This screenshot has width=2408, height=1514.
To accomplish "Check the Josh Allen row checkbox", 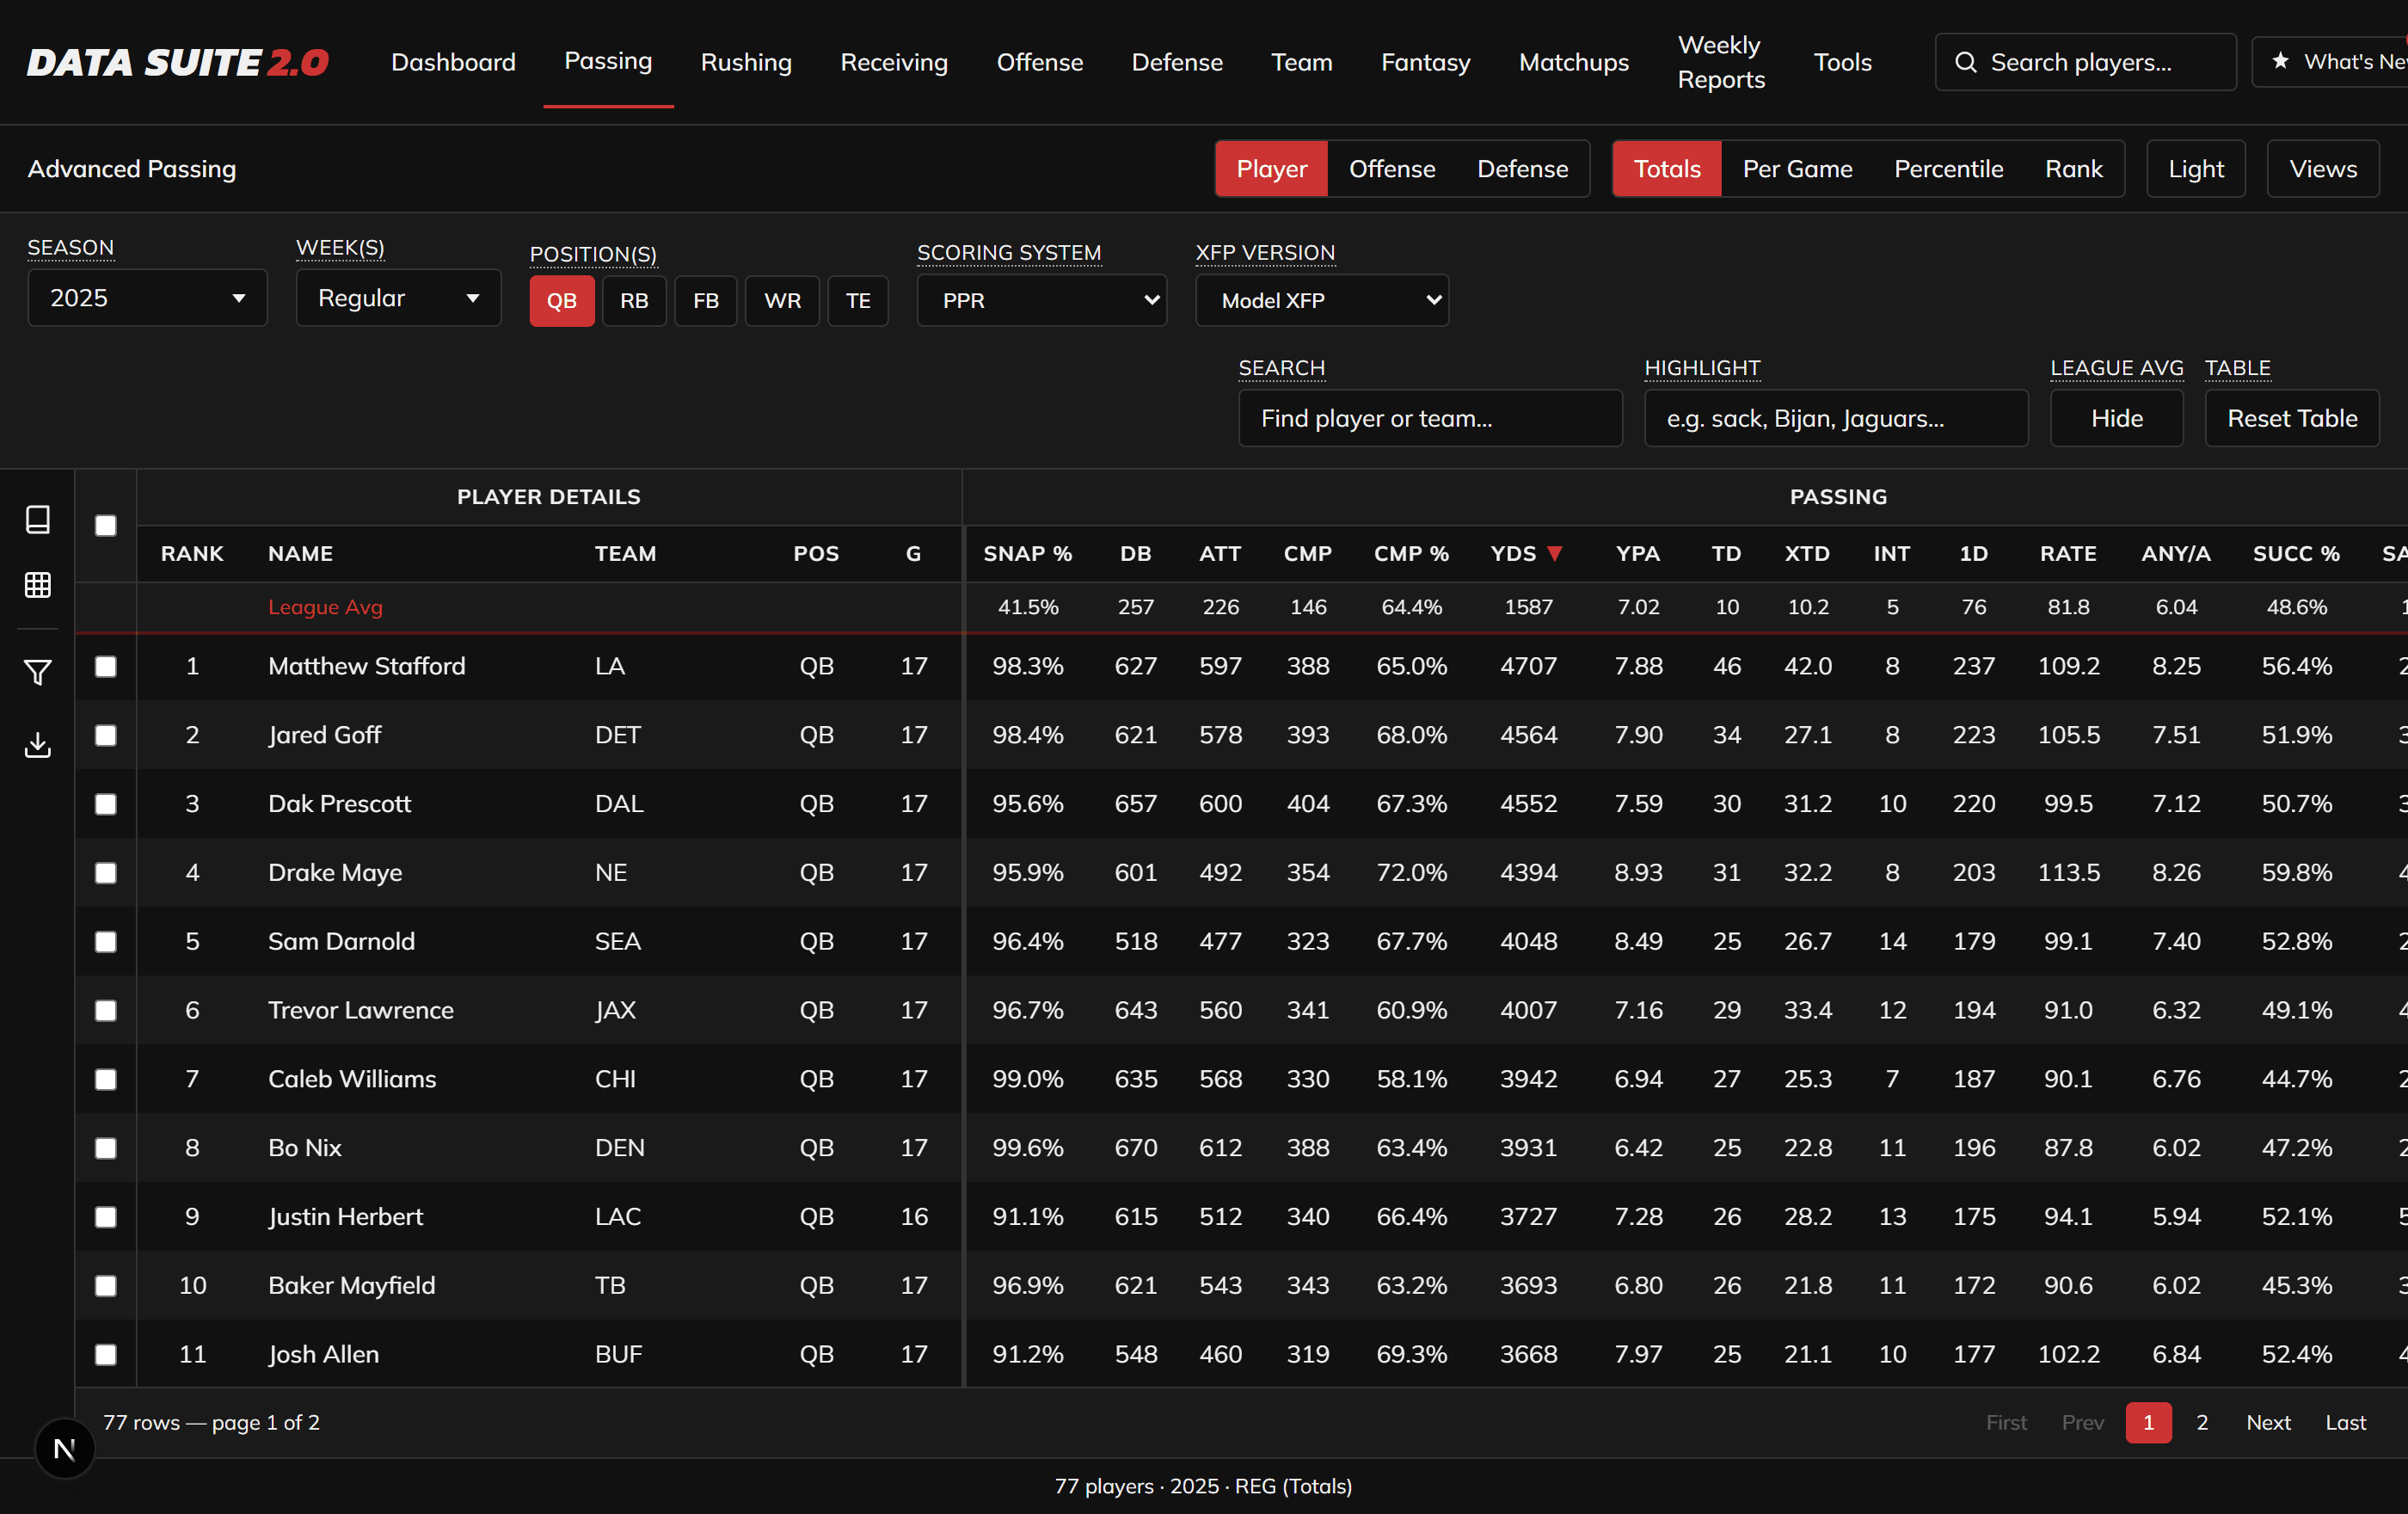I will click(x=106, y=1354).
